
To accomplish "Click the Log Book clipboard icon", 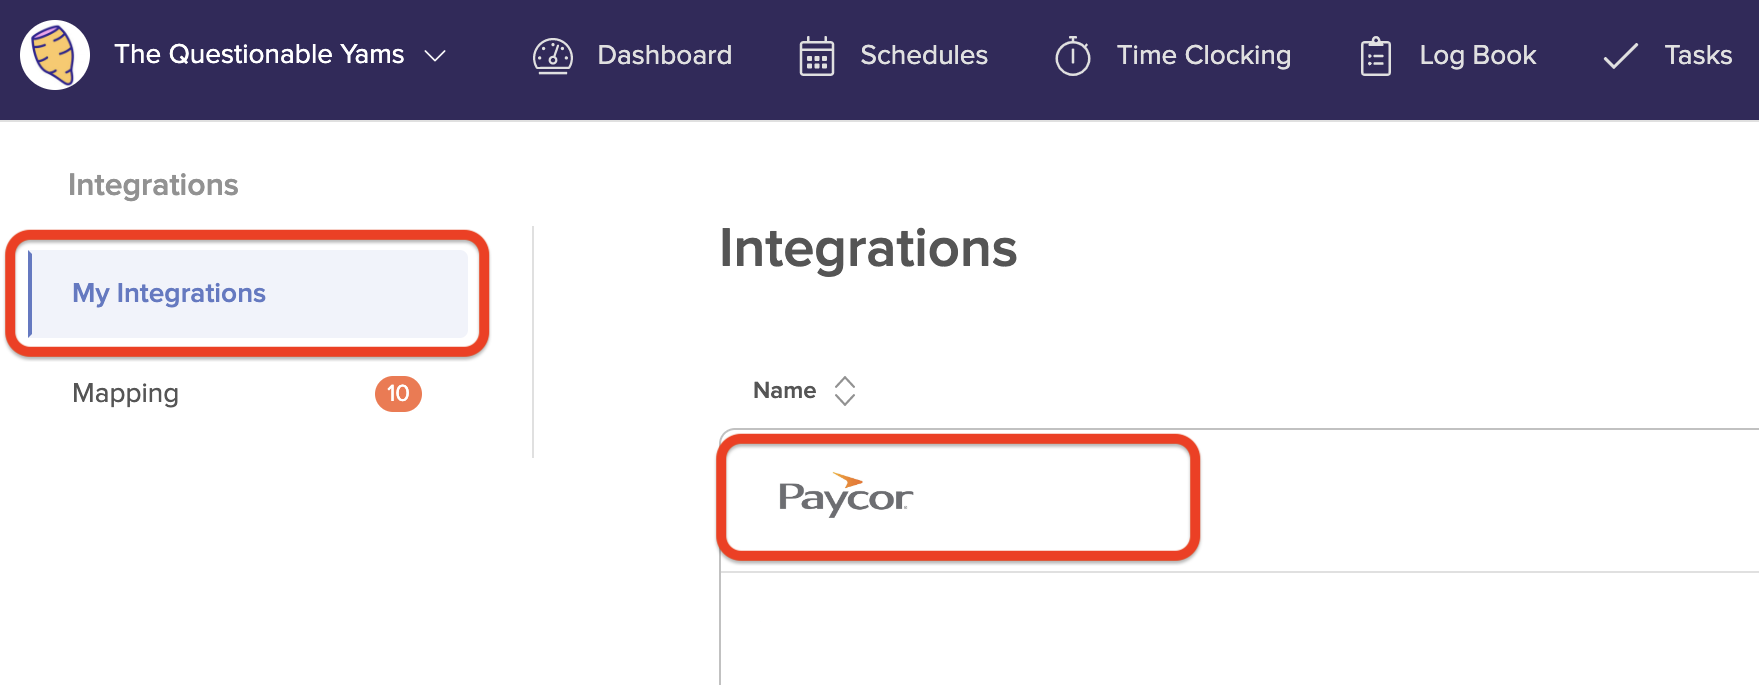I will pos(1376,57).
